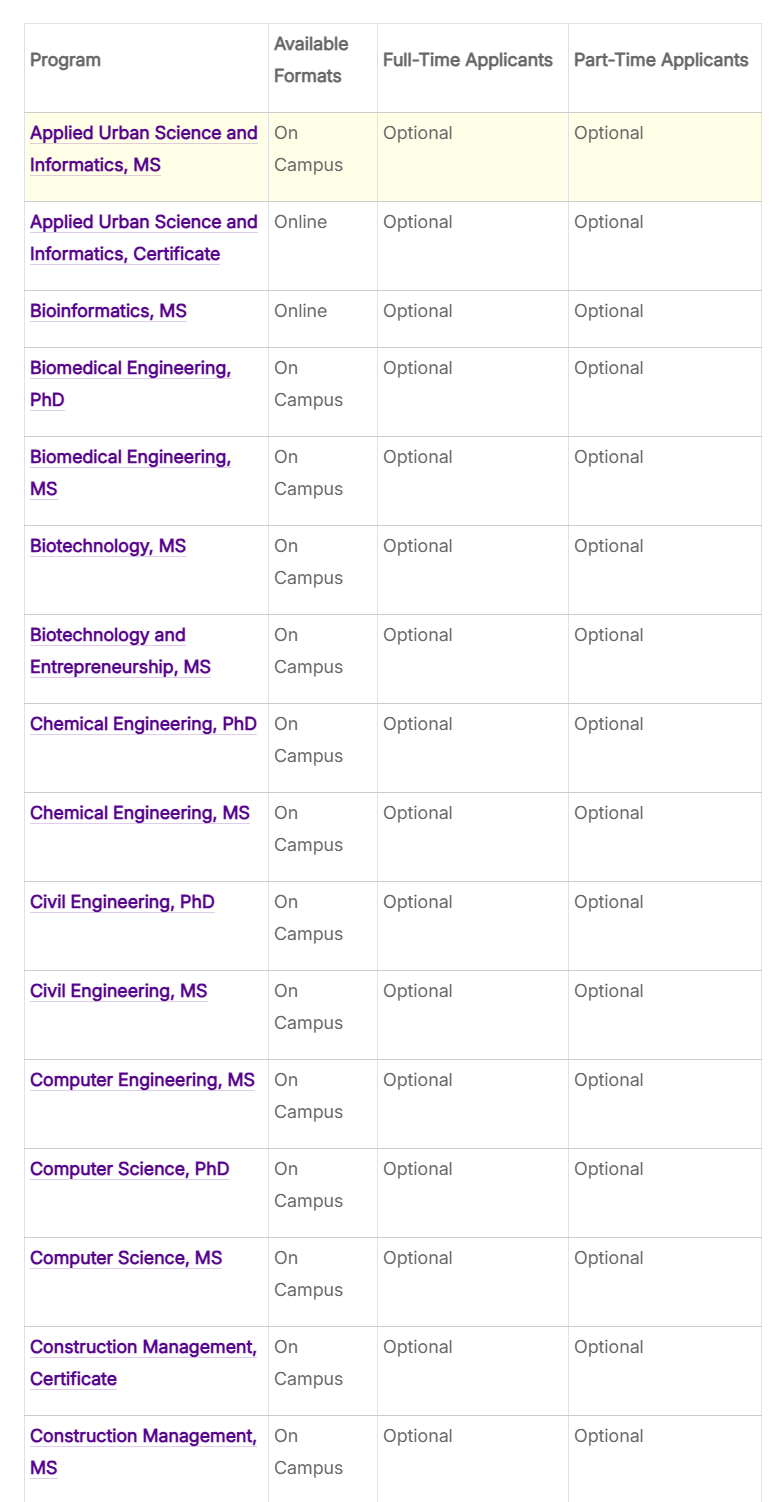The image size is (775, 1502).
Task: Visit Construction Management, MS program page
Action: (x=143, y=1437)
